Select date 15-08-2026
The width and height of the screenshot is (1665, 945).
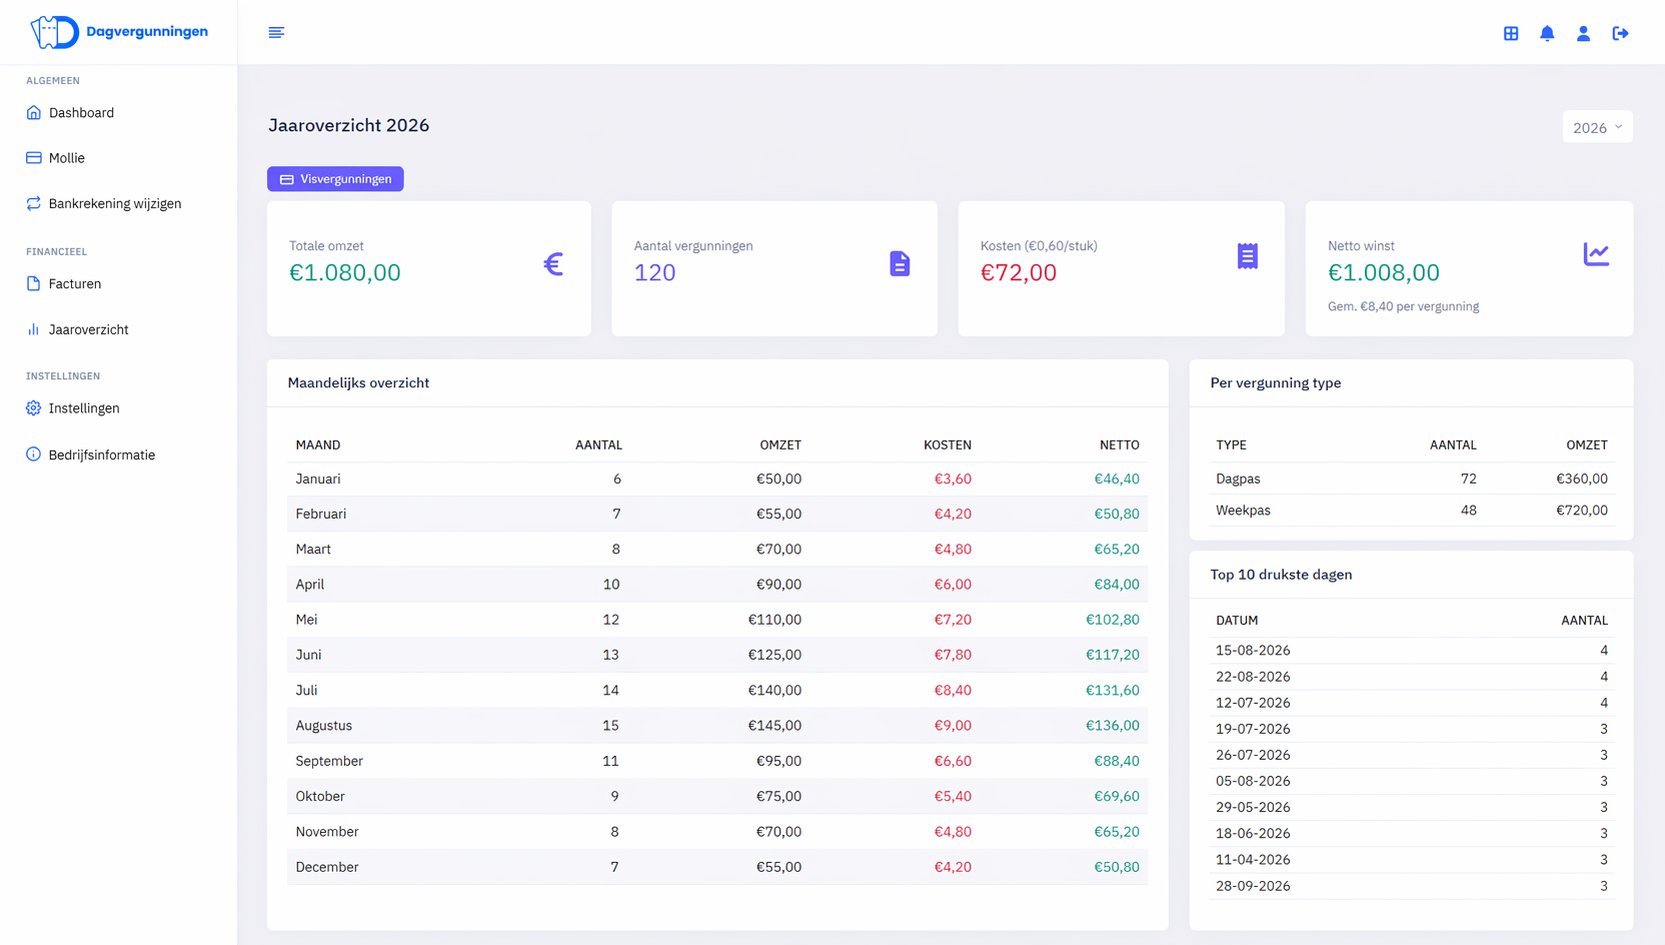(1253, 650)
